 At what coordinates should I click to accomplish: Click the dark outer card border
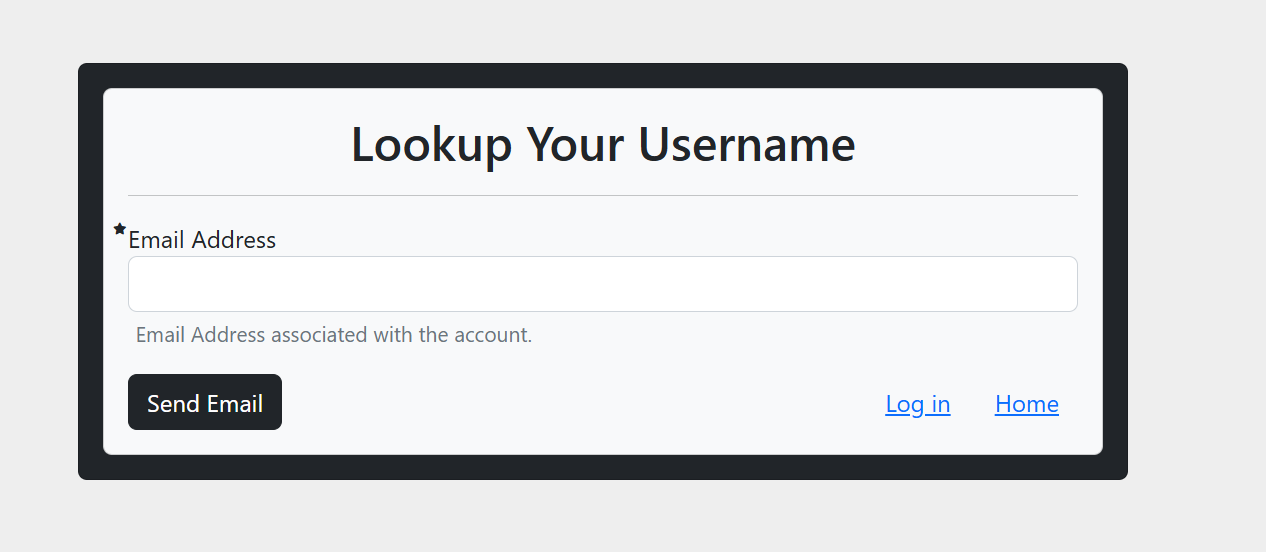90,271
